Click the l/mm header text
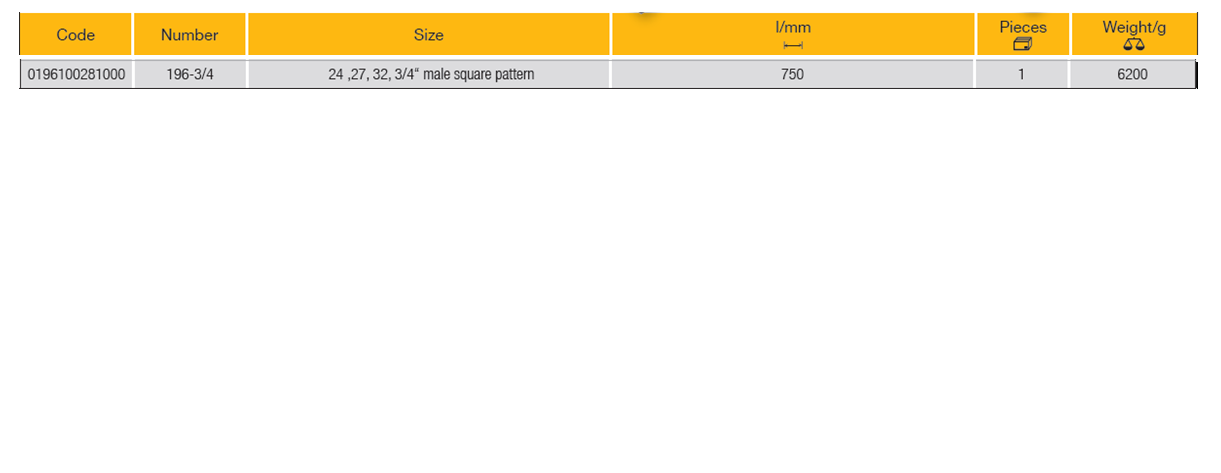The width and height of the screenshot is (1221, 473). point(793,28)
